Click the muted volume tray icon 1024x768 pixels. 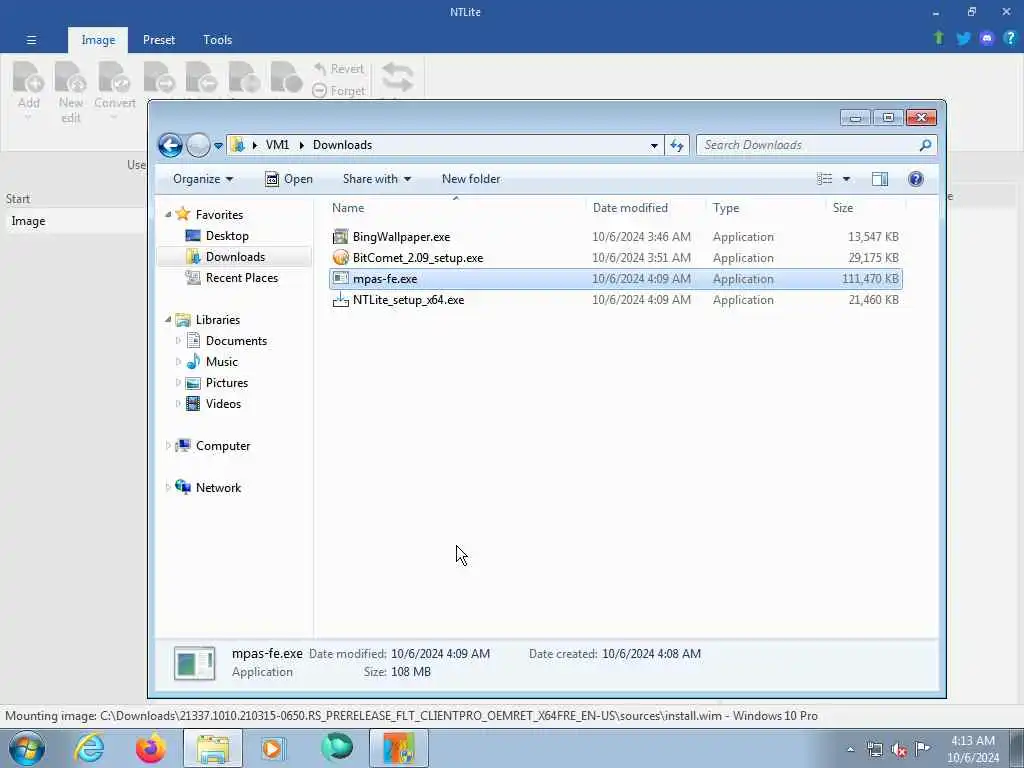pos(899,749)
